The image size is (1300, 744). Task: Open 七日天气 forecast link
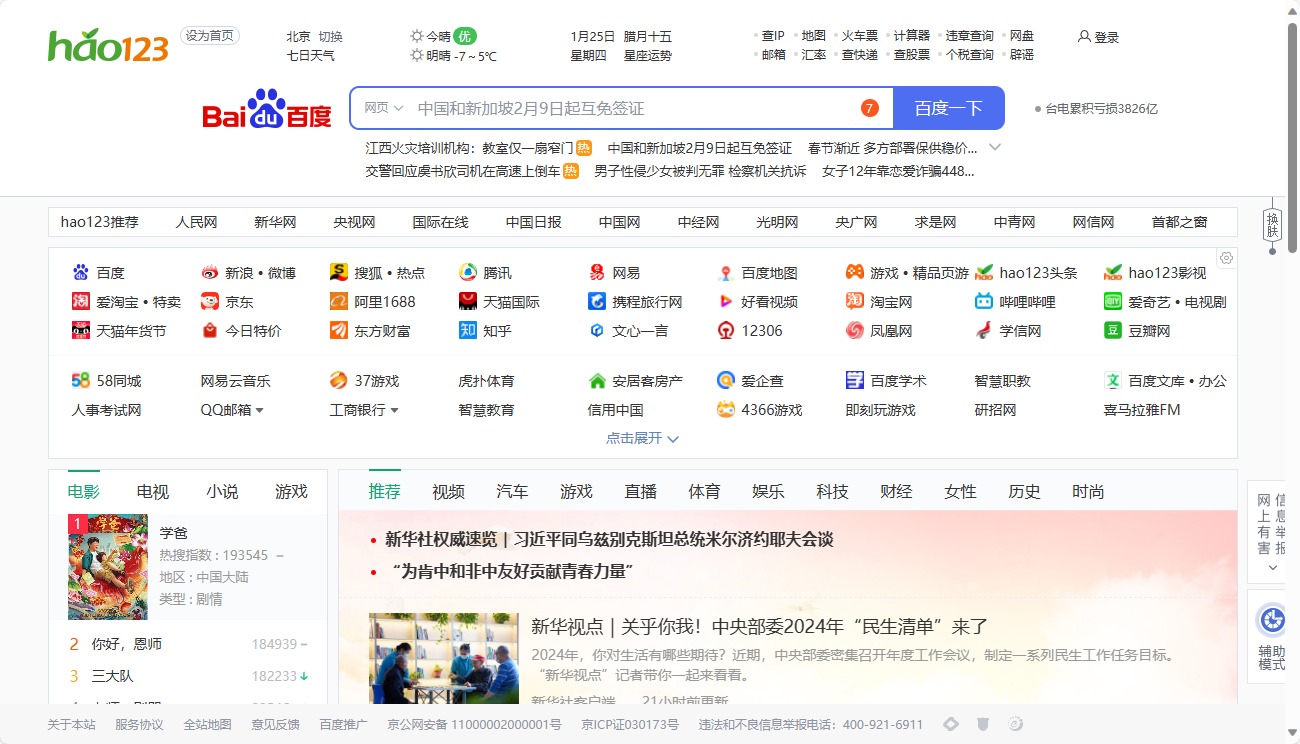[311, 55]
